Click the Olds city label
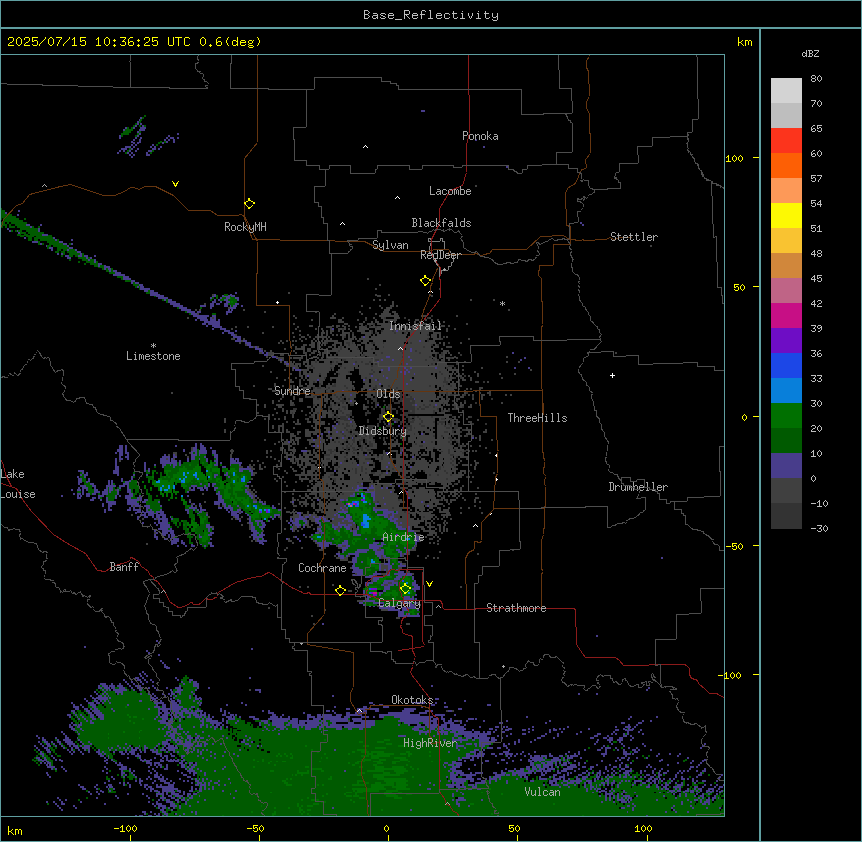862x842 pixels. click(388, 394)
